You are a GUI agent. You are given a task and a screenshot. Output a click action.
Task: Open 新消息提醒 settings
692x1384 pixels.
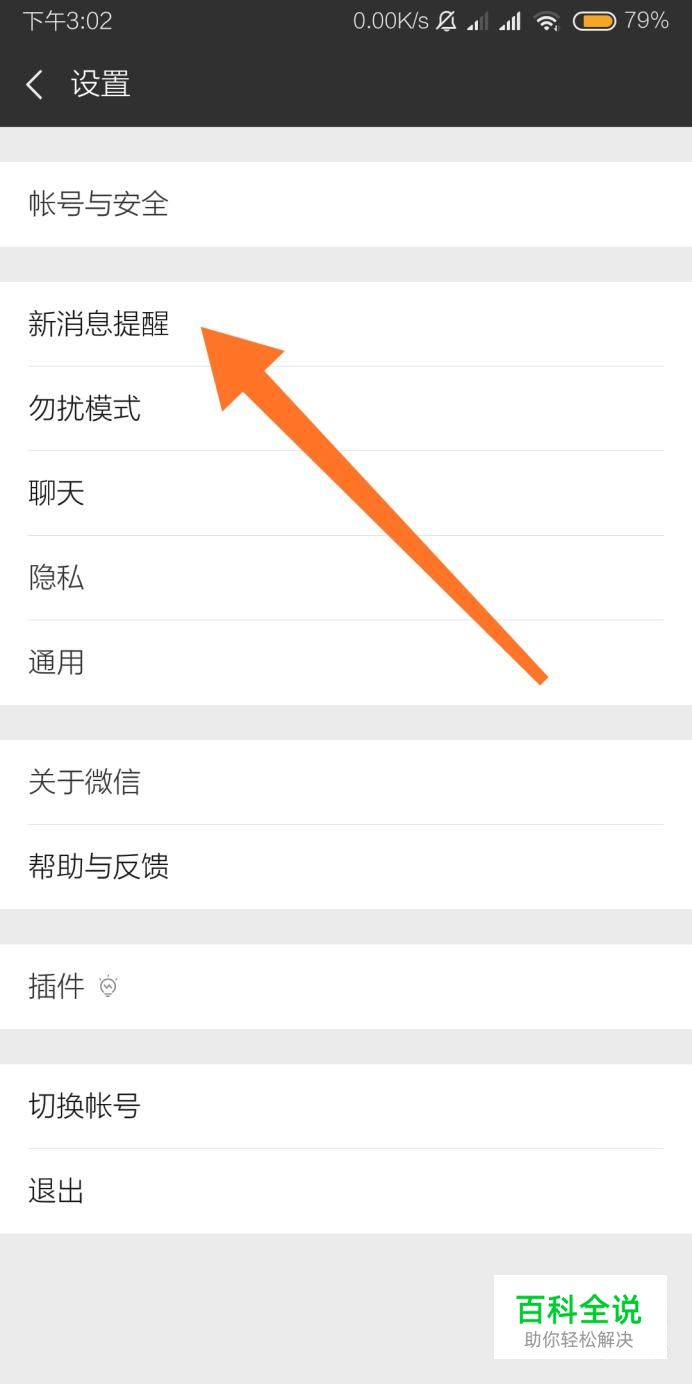[346, 324]
